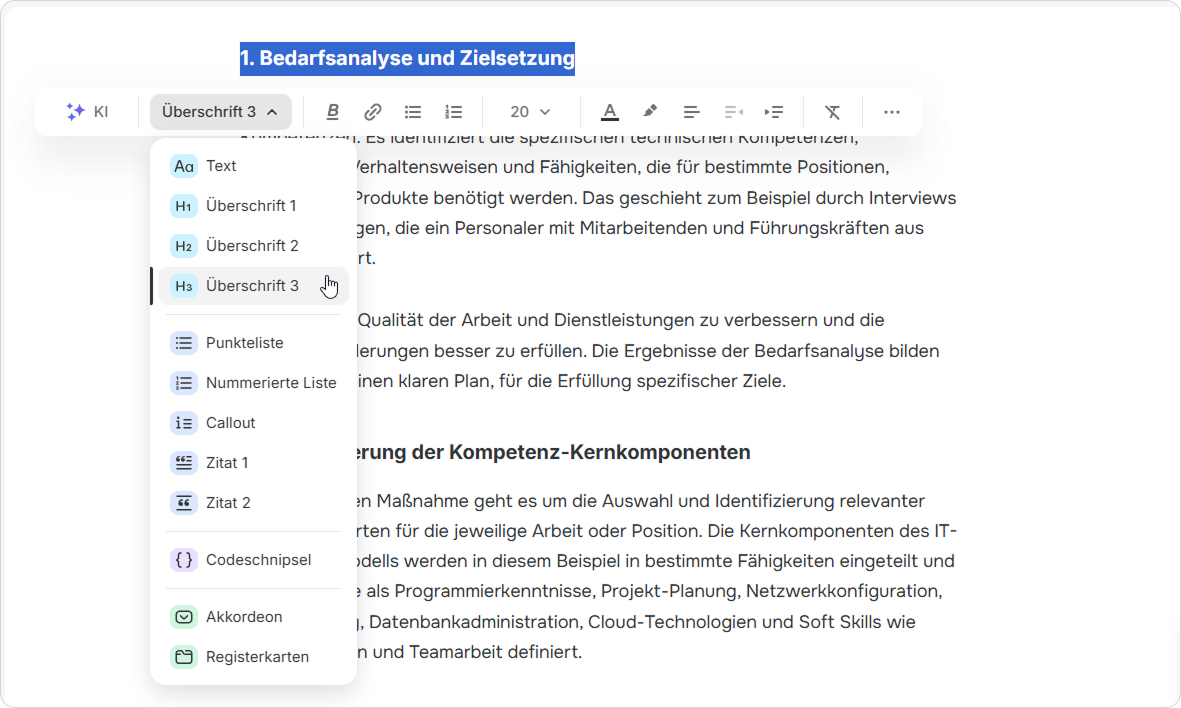Open the font size 20 dropdown

click(530, 112)
